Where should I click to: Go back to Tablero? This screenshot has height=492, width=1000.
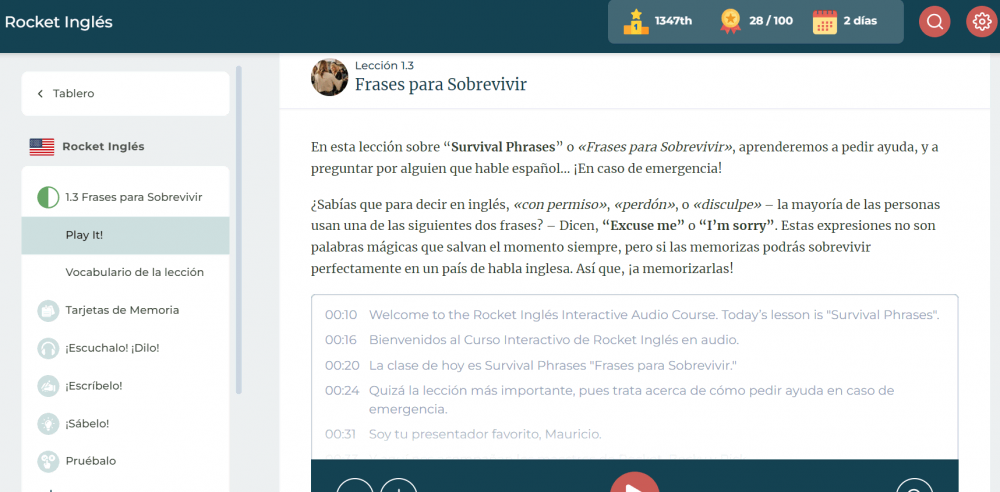tap(125, 94)
